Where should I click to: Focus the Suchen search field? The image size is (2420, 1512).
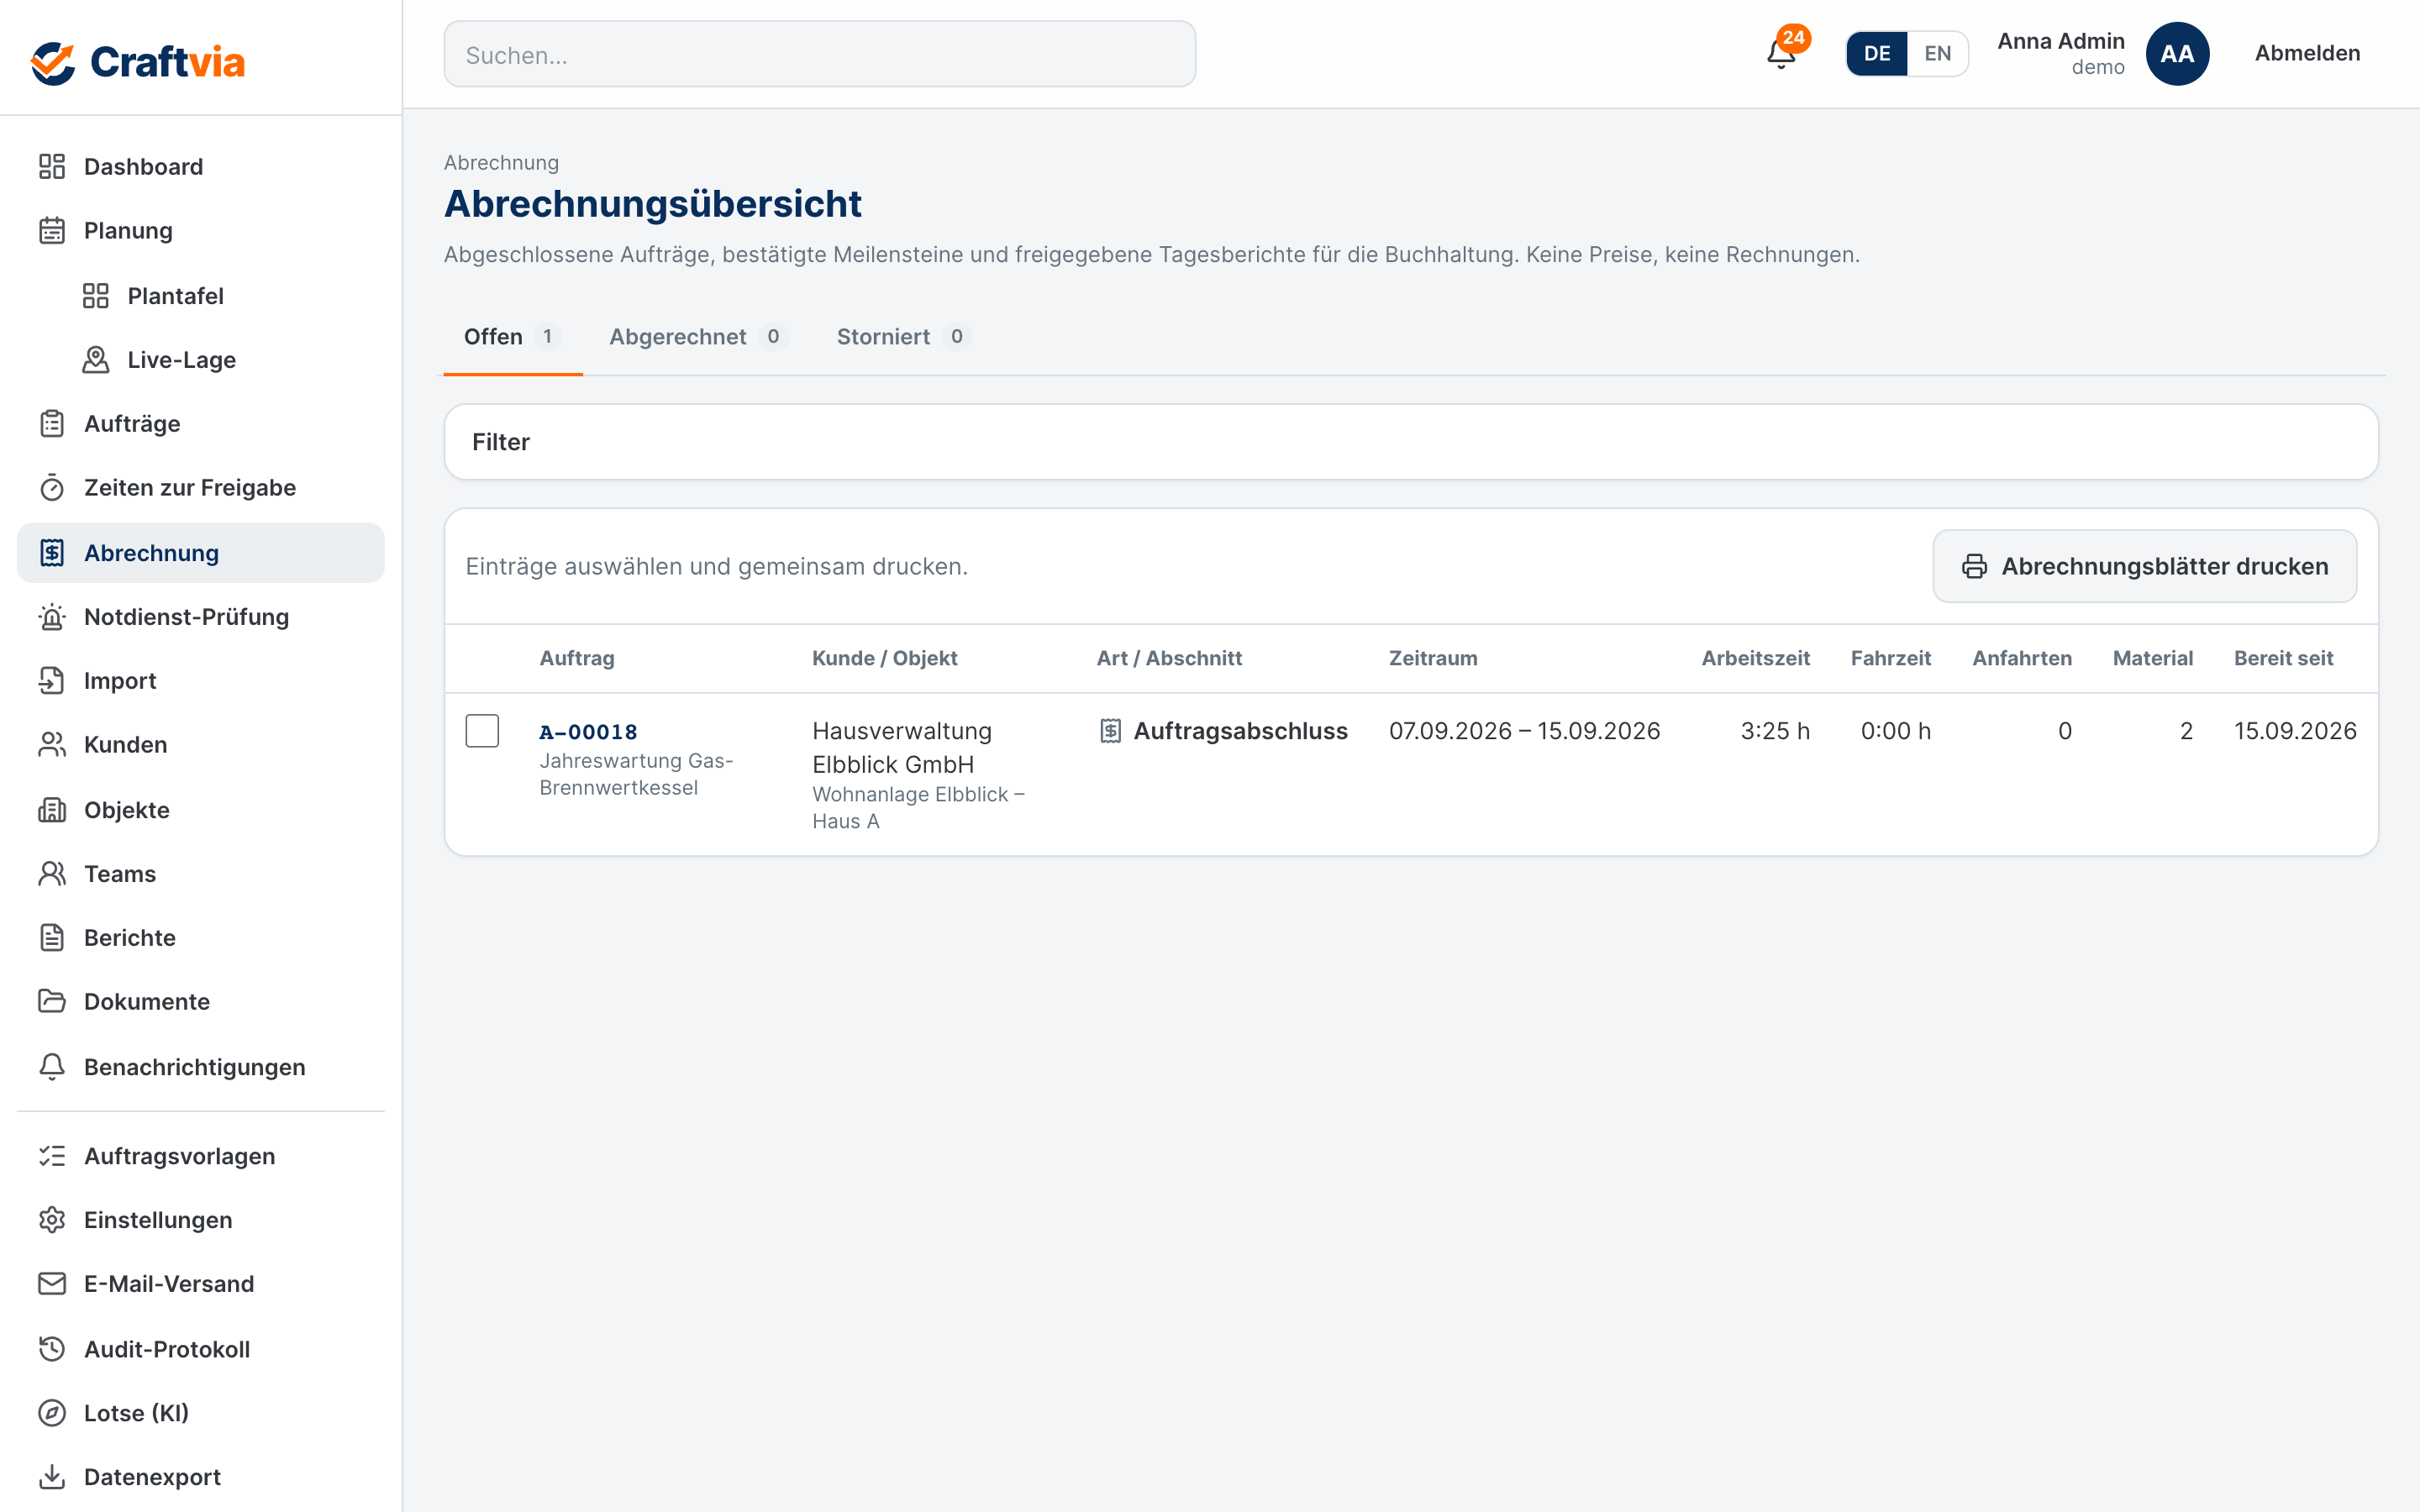[x=819, y=54]
